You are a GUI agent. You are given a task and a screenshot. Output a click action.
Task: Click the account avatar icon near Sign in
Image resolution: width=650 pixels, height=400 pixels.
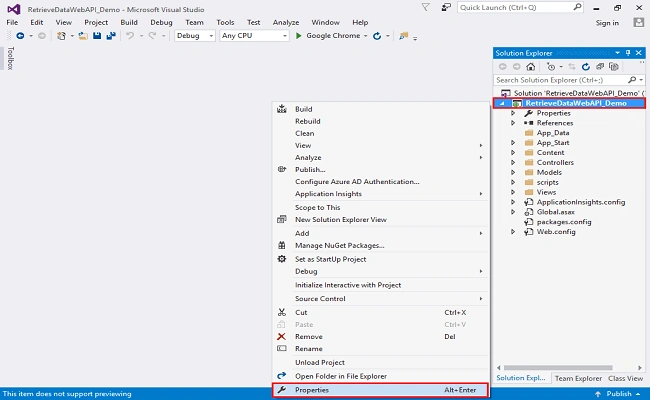tap(639, 22)
